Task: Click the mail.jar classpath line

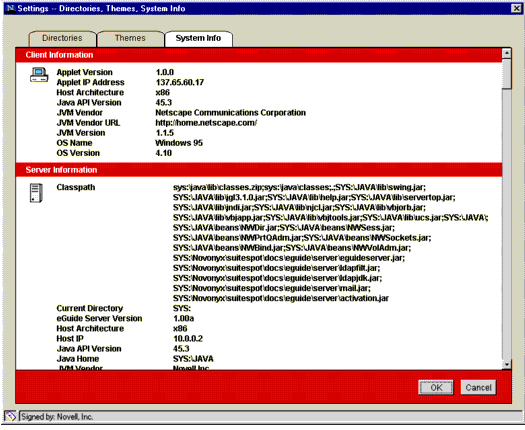Action: click(272, 288)
